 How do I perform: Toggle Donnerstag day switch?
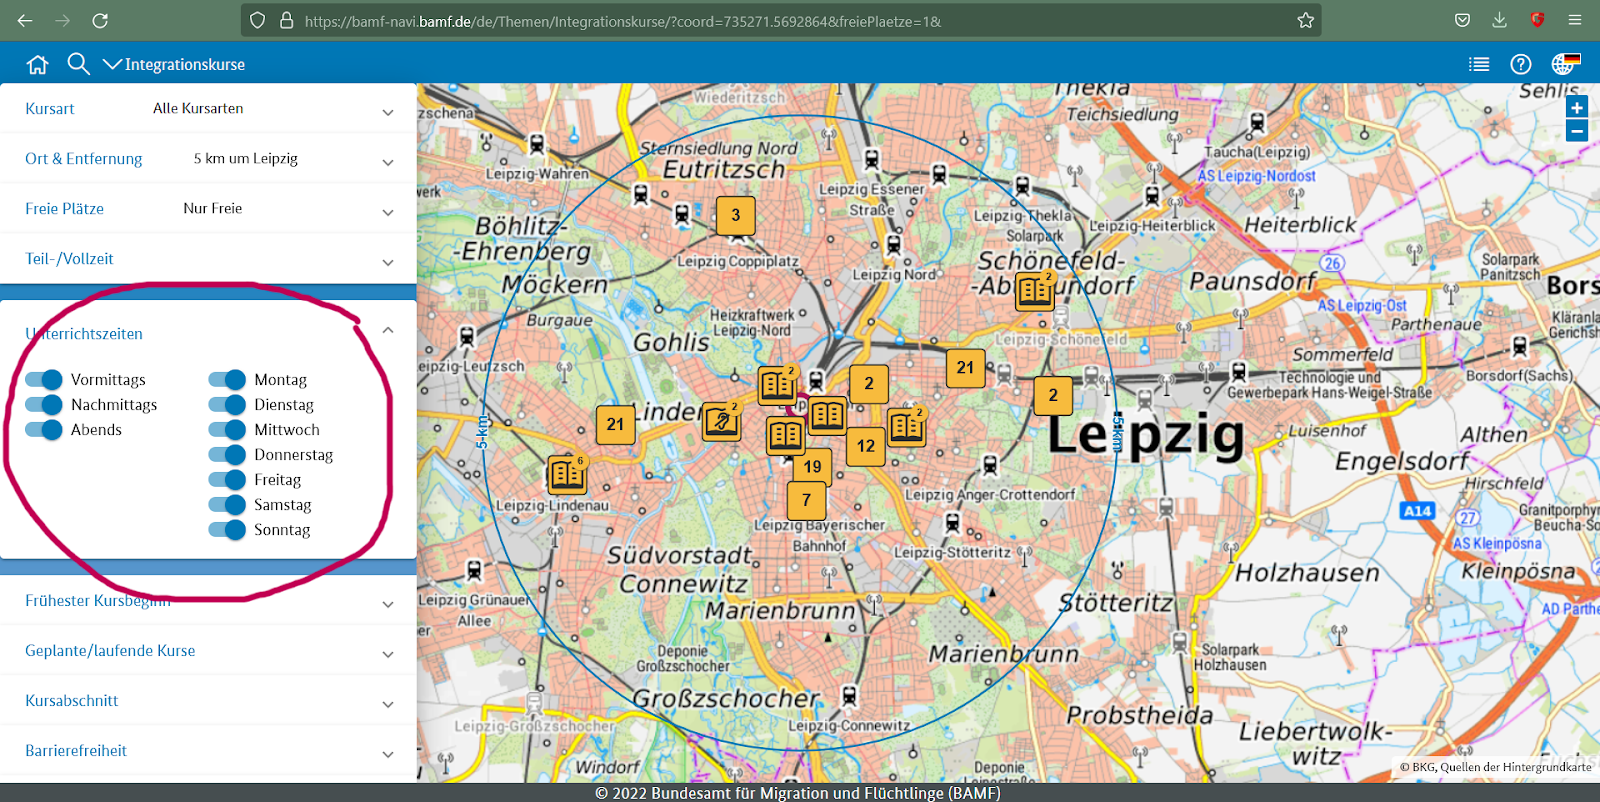pyautogui.click(x=227, y=454)
